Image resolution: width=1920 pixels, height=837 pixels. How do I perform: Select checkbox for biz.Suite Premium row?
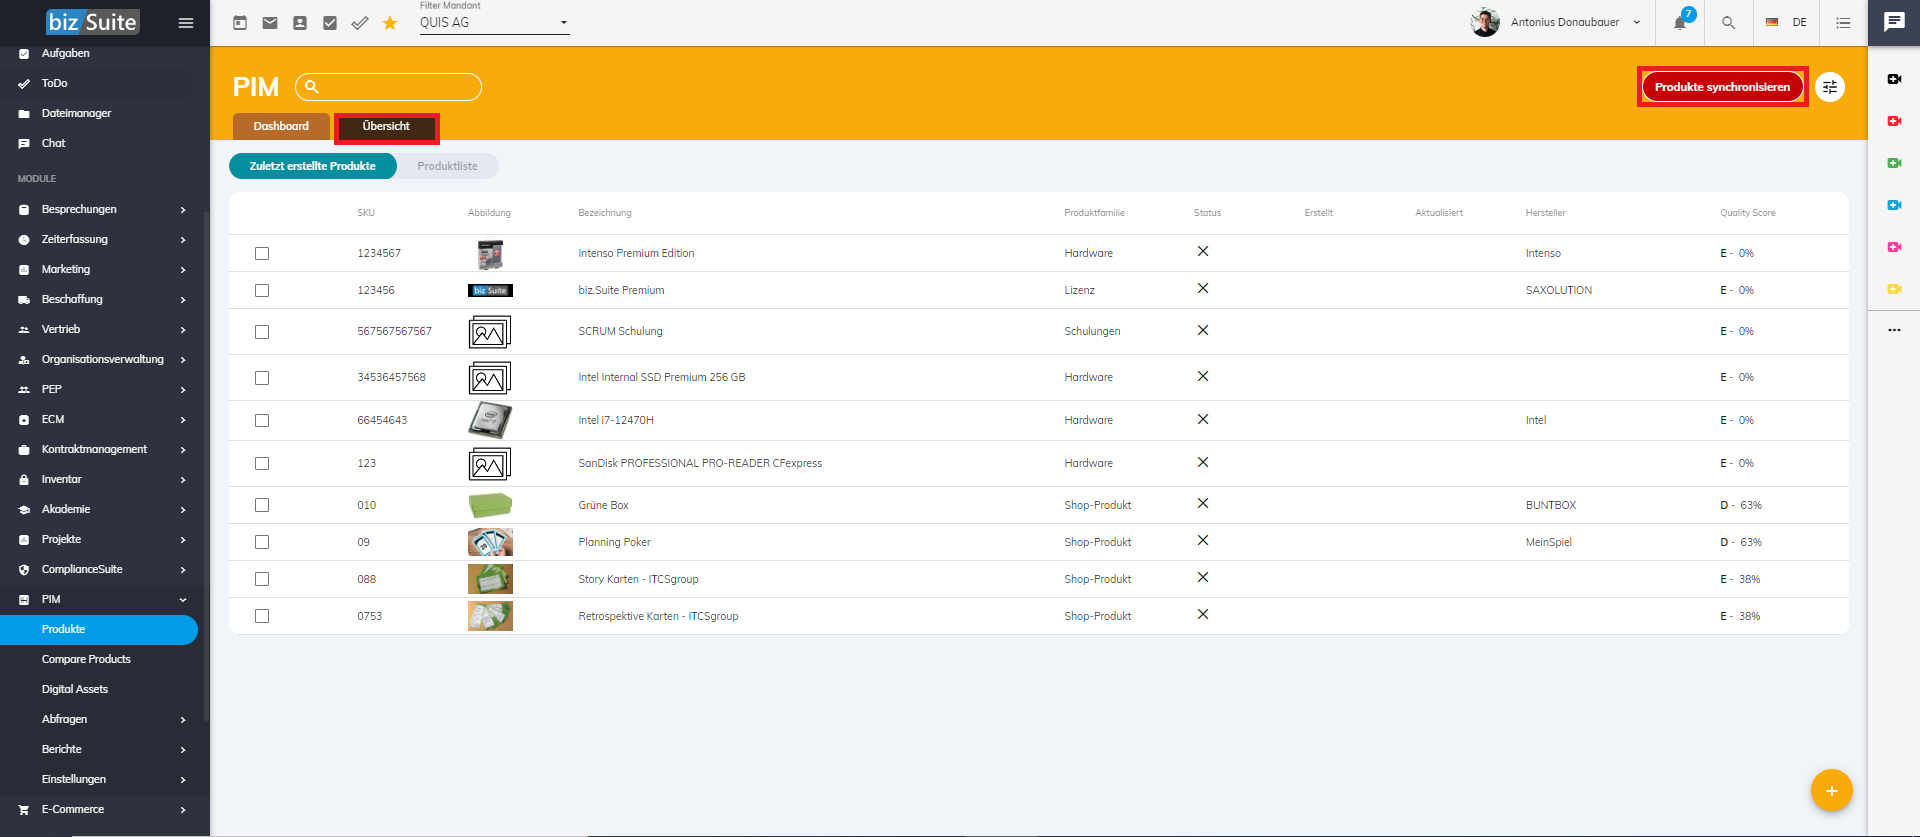tap(262, 290)
